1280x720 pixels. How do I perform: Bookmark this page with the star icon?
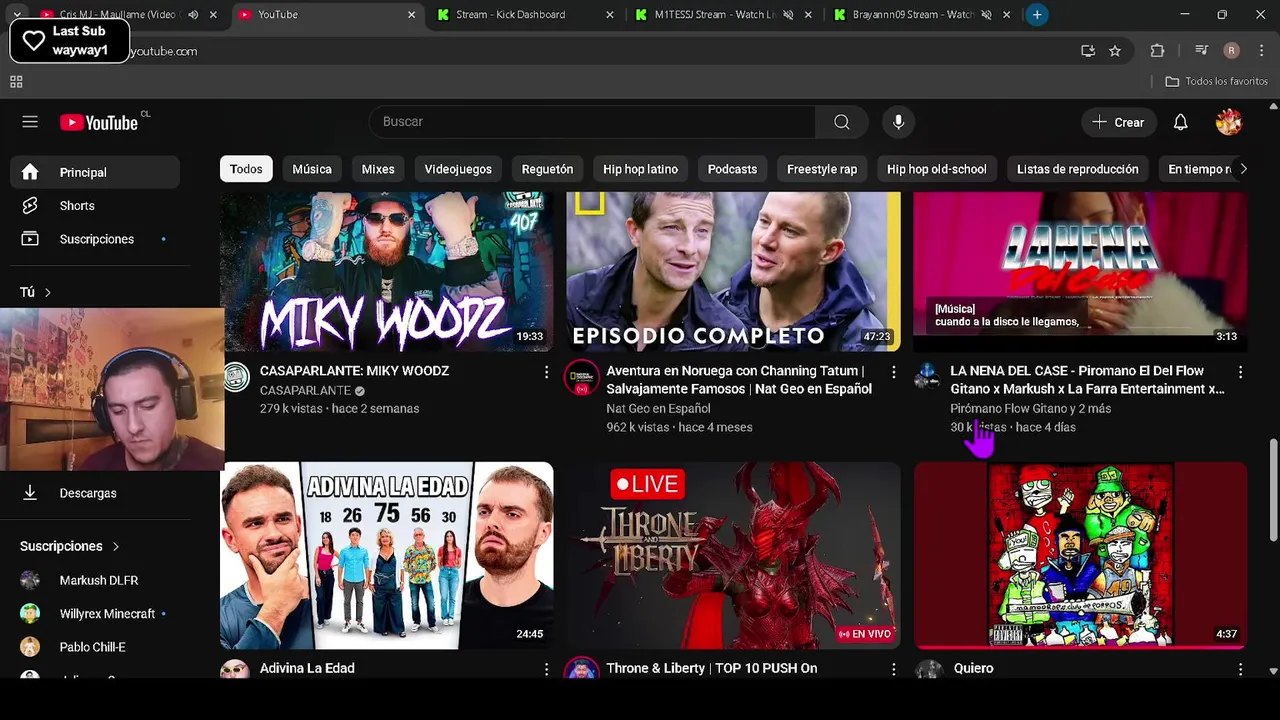point(1115,51)
